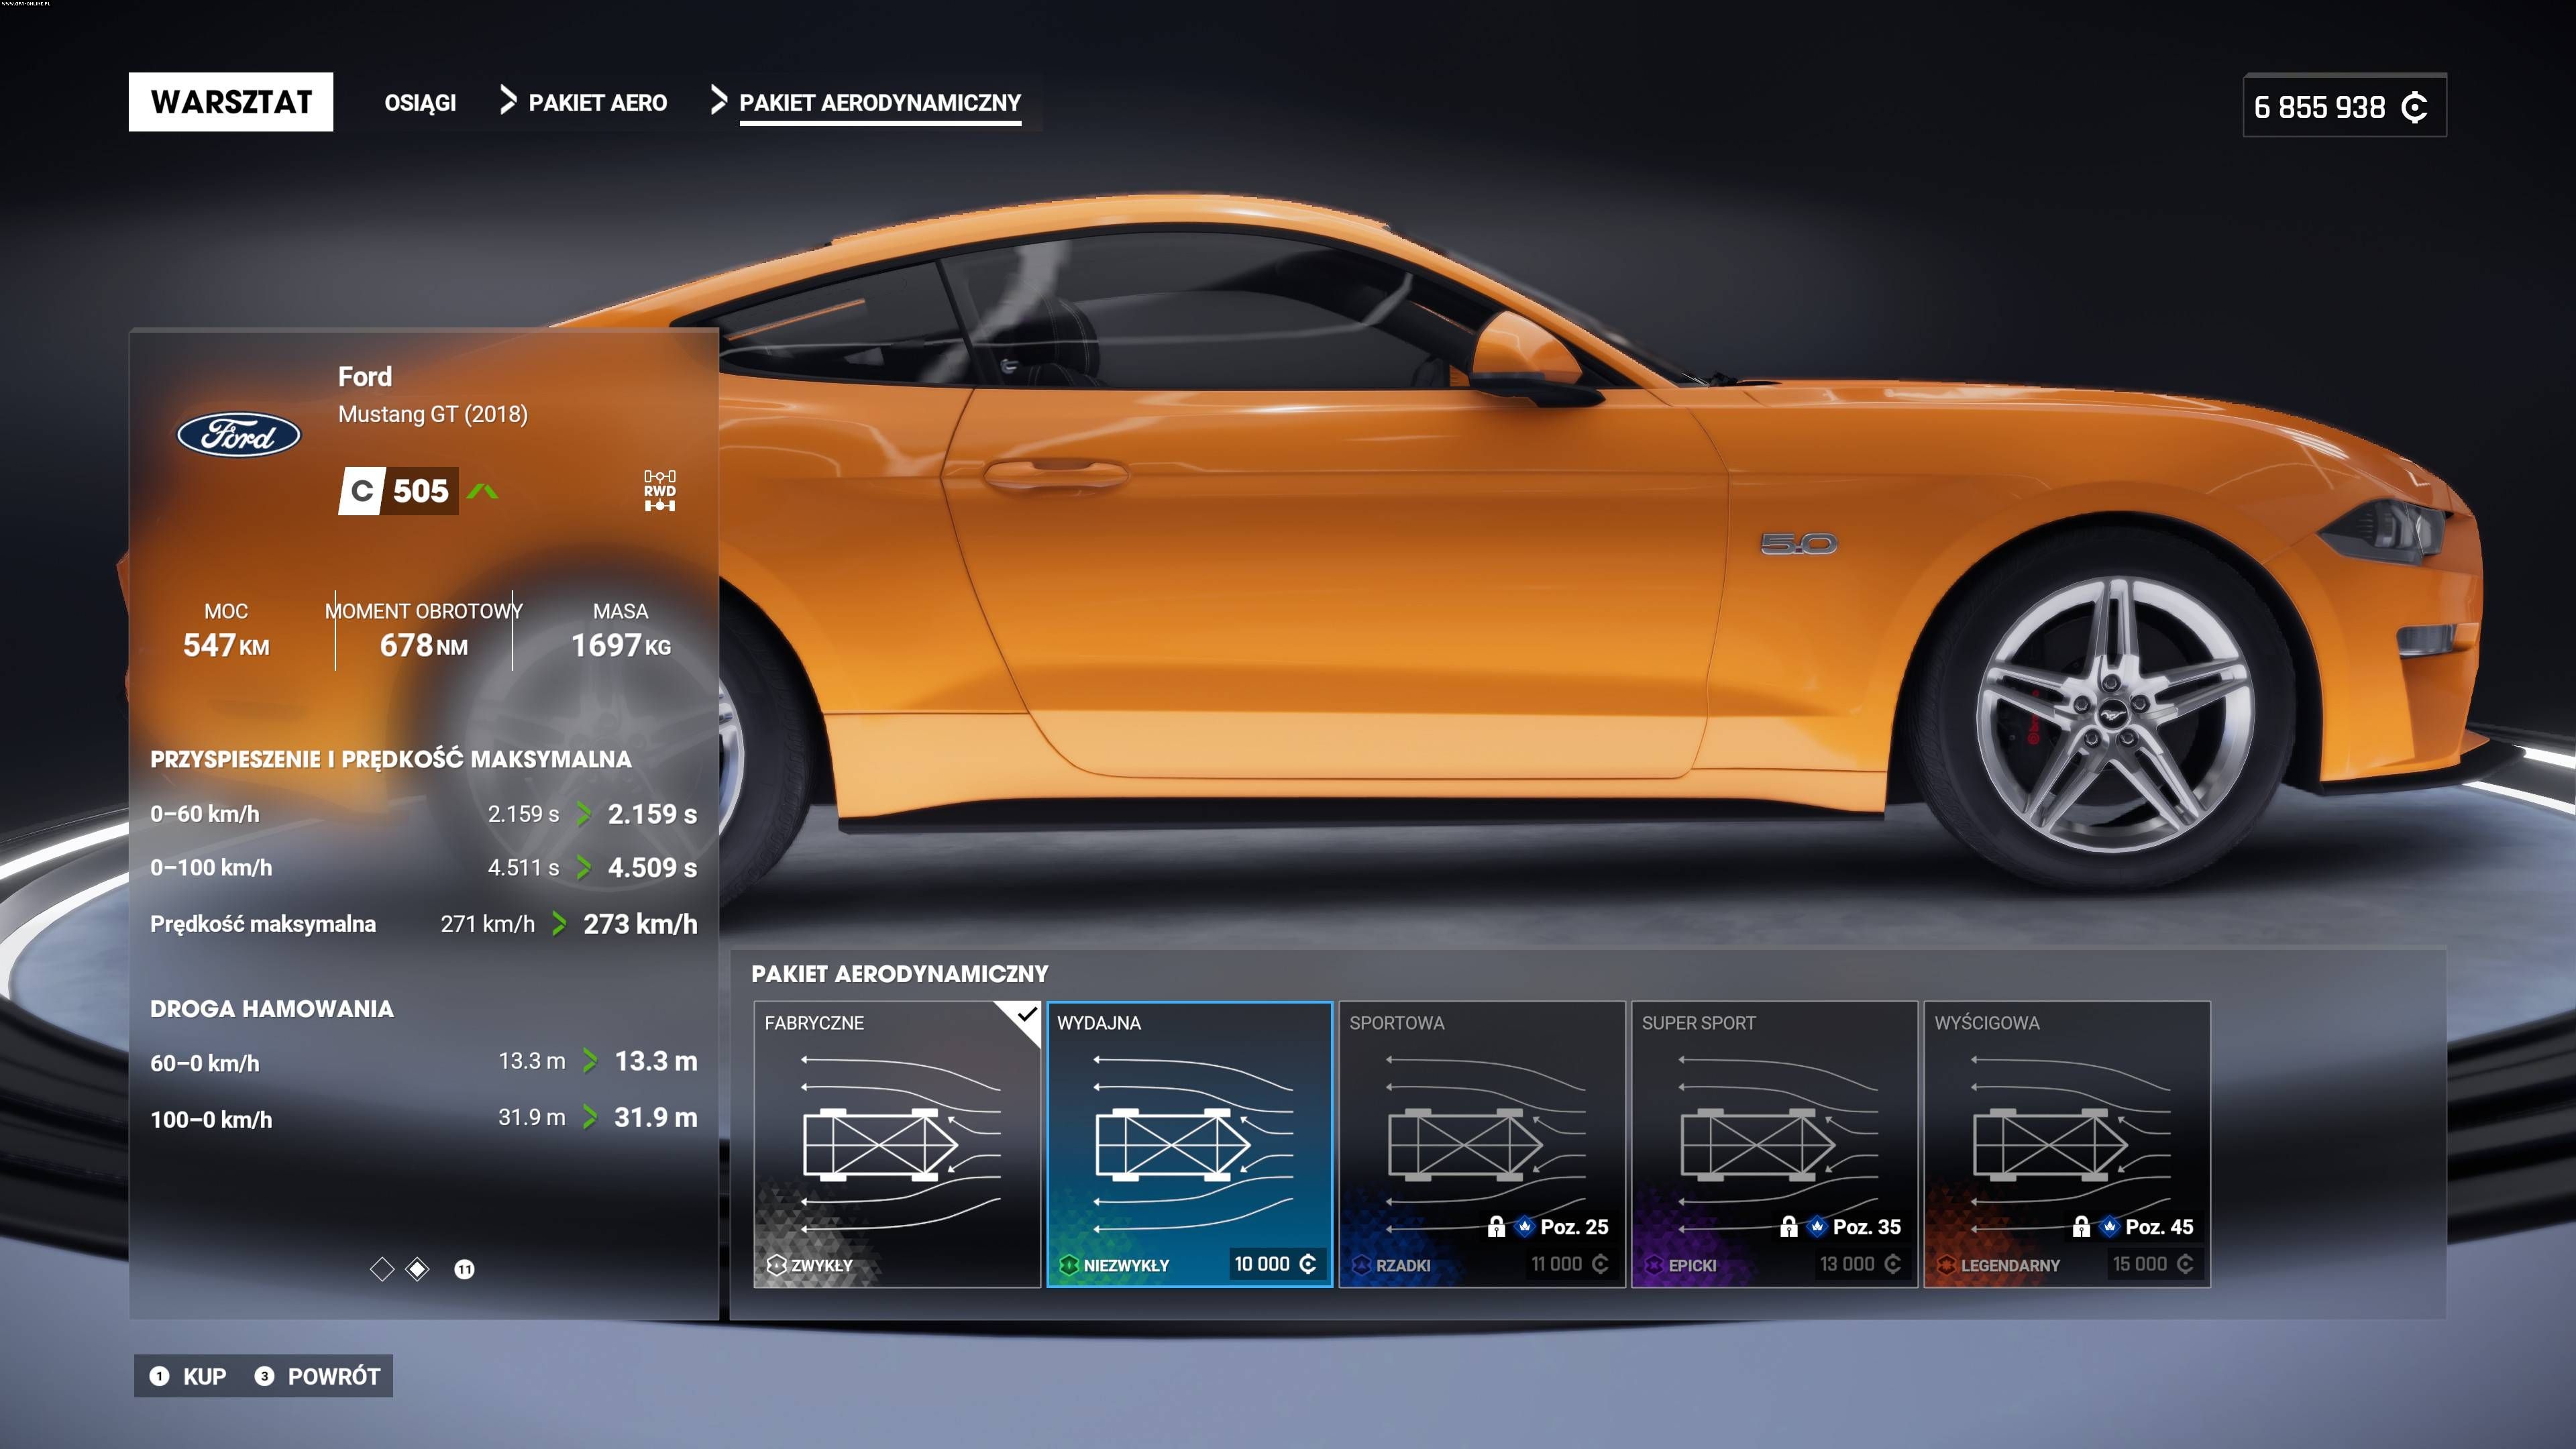Click the lock icon on SPORTOWA card
Viewport: 2576px width, 1449px height.
[1496, 1227]
